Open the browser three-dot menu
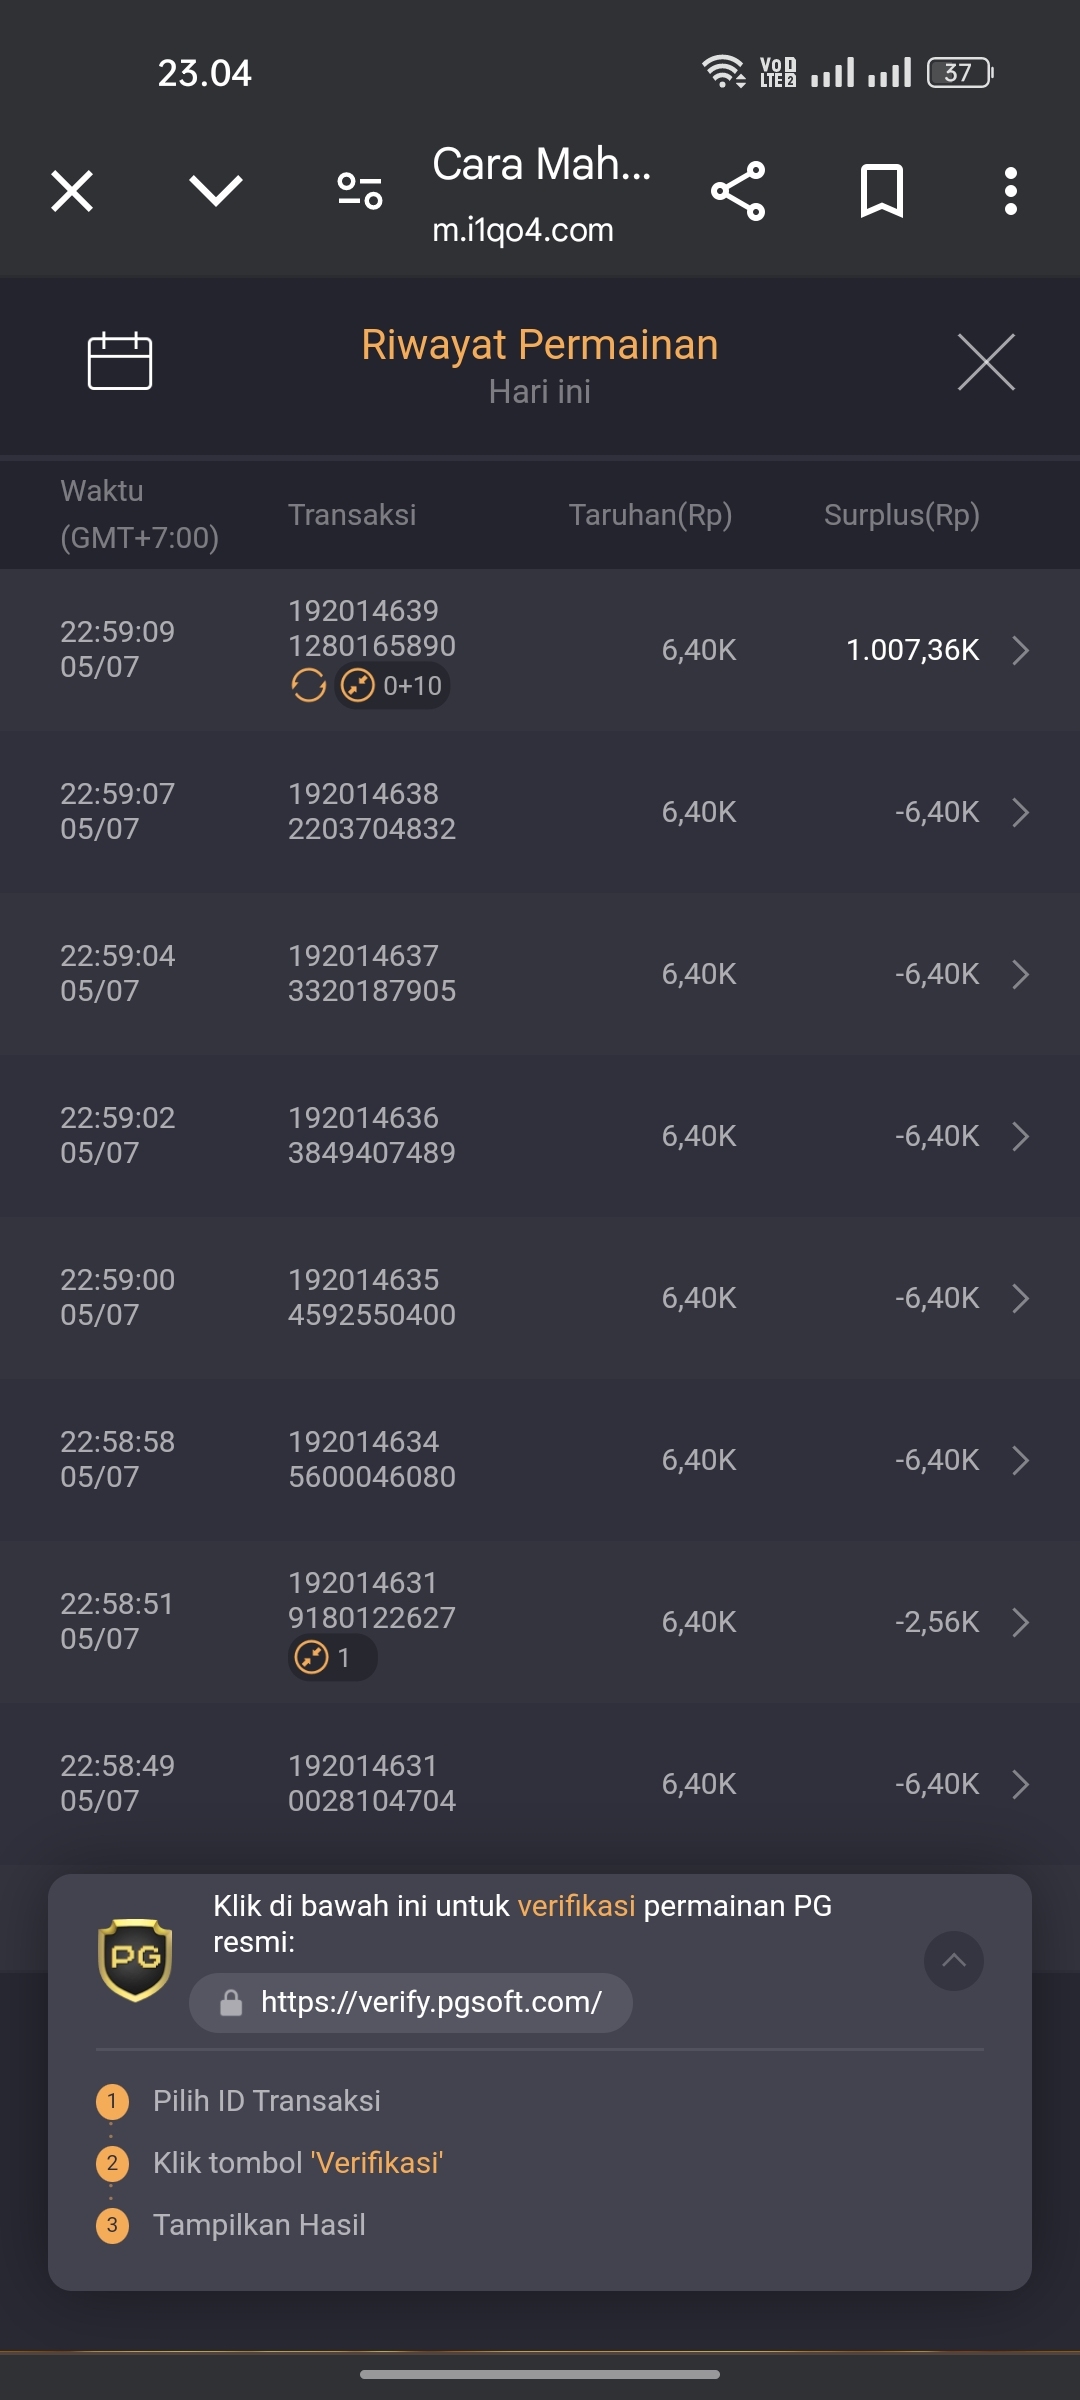1080x2400 pixels. (1011, 191)
